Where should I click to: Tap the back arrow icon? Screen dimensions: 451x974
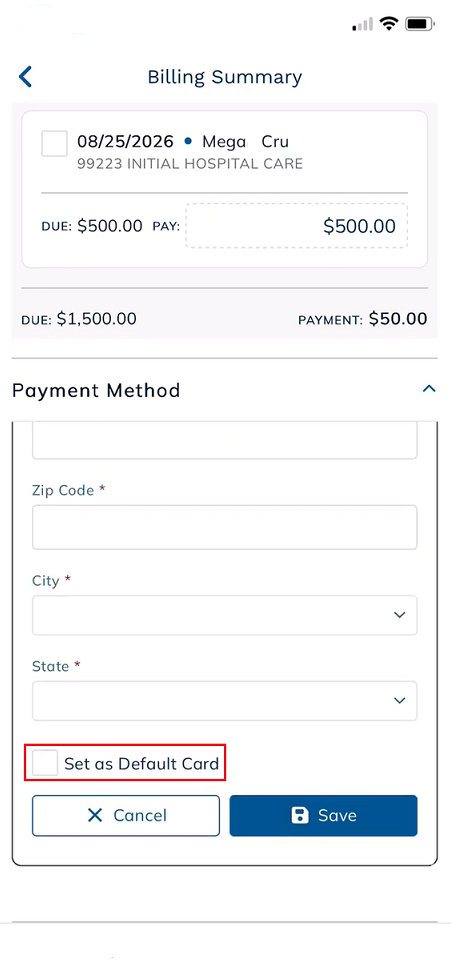[x=25, y=76]
